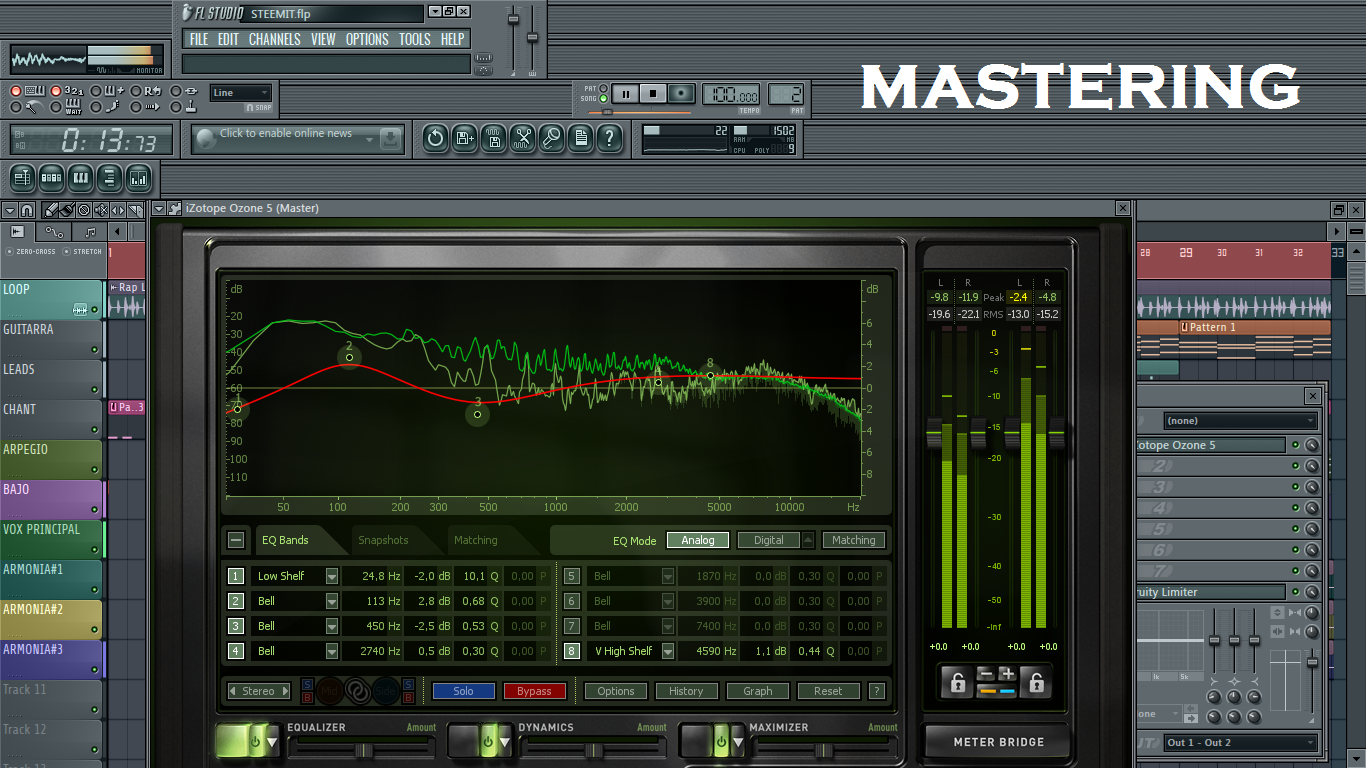This screenshot has height=768, width=1366.
Task: Open the Mixer window icon
Action: (139, 179)
